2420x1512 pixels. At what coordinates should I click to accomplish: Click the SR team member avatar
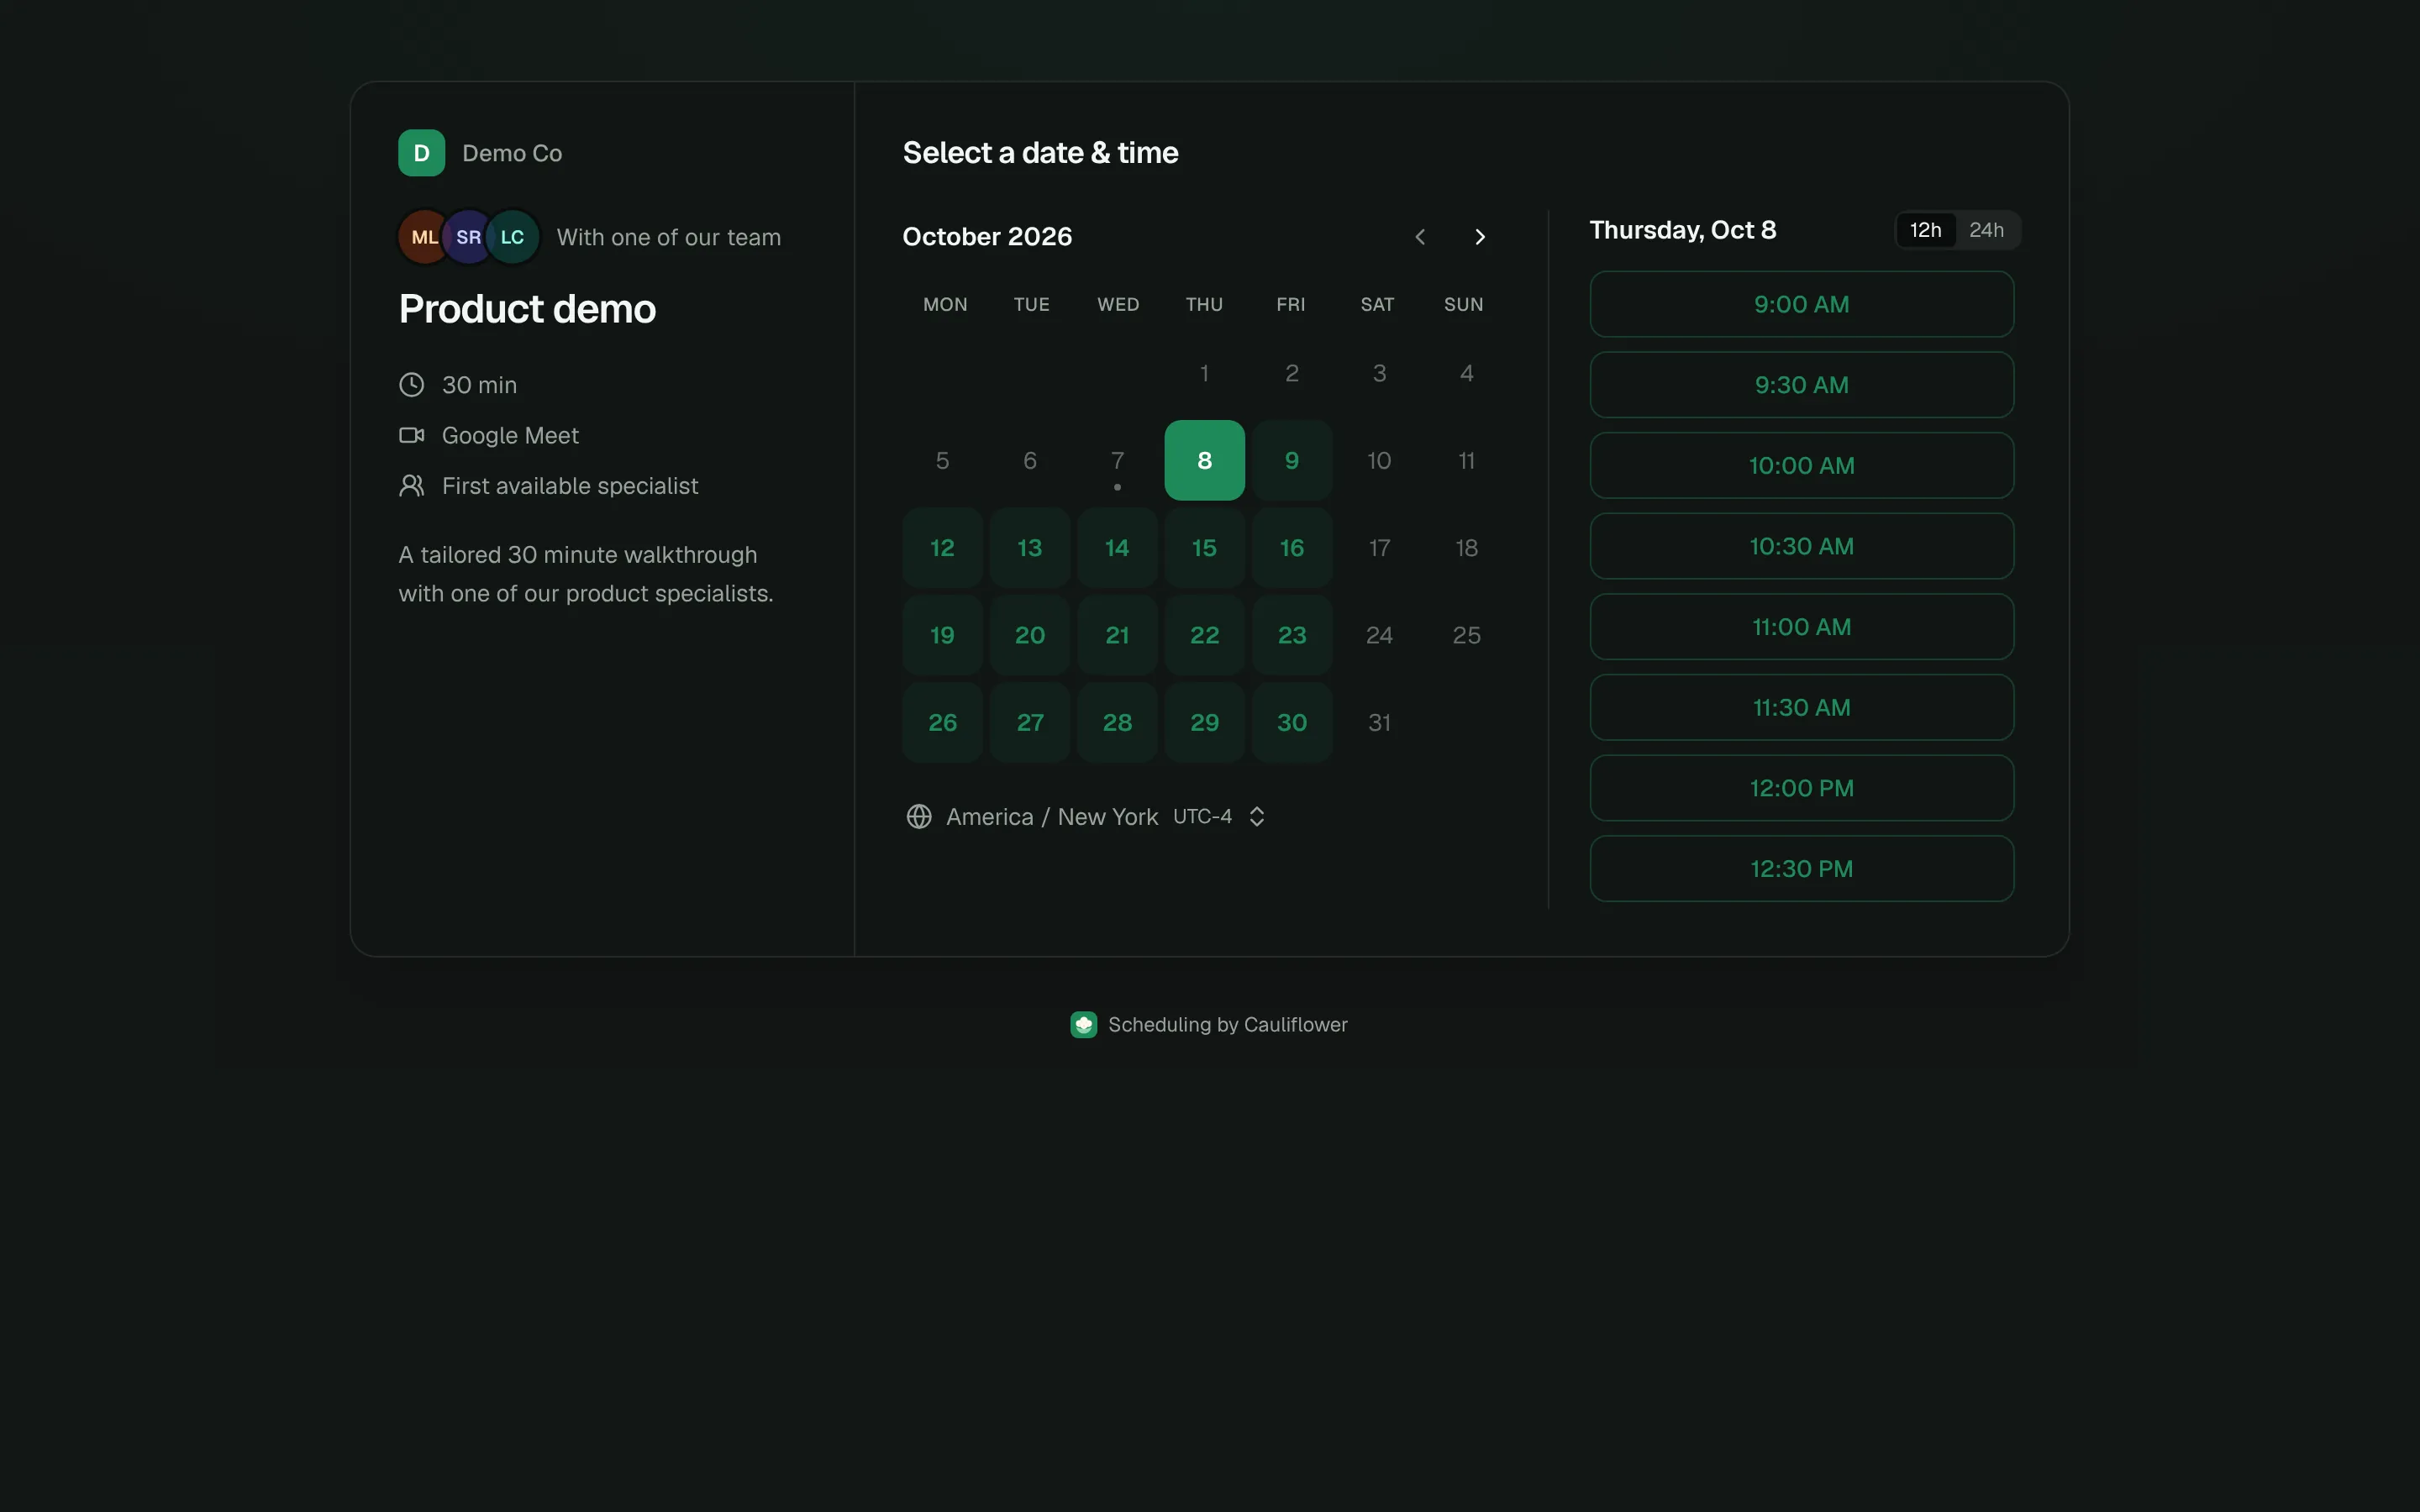[467, 237]
